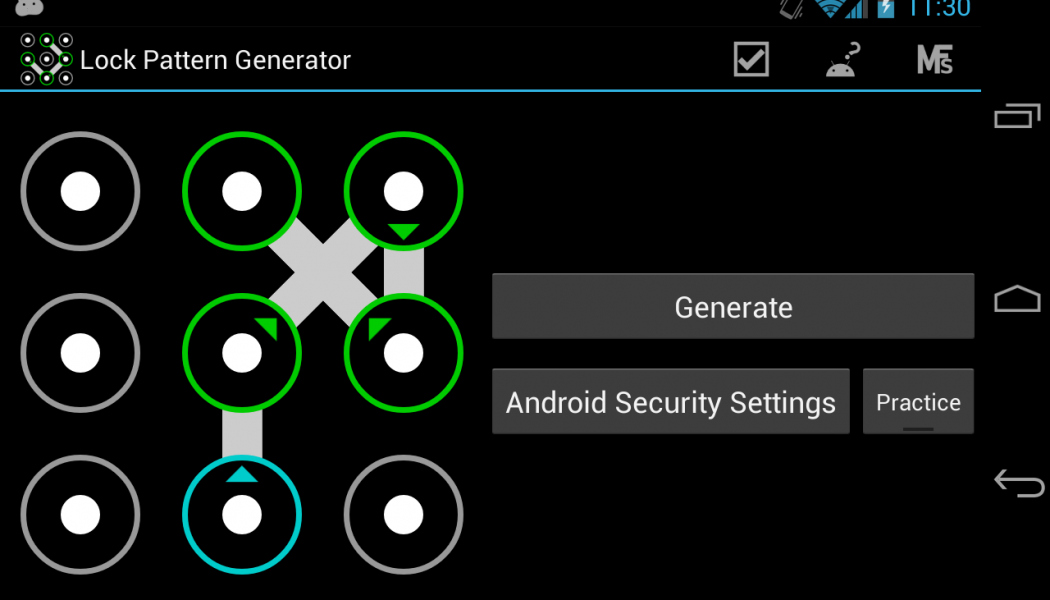Tap the center green pattern node

(x=242, y=353)
